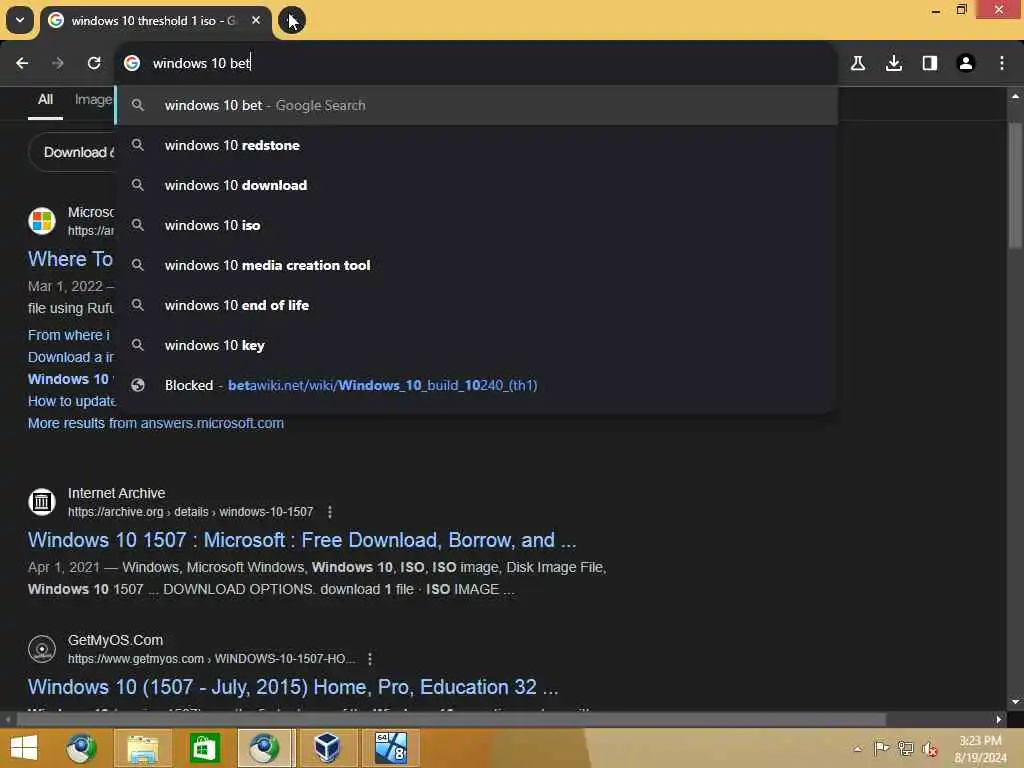The height and width of the screenshot is (768, 1024).
Task: Open the VirtualBox cube icon on the taskbar
Action: (327, 748)
